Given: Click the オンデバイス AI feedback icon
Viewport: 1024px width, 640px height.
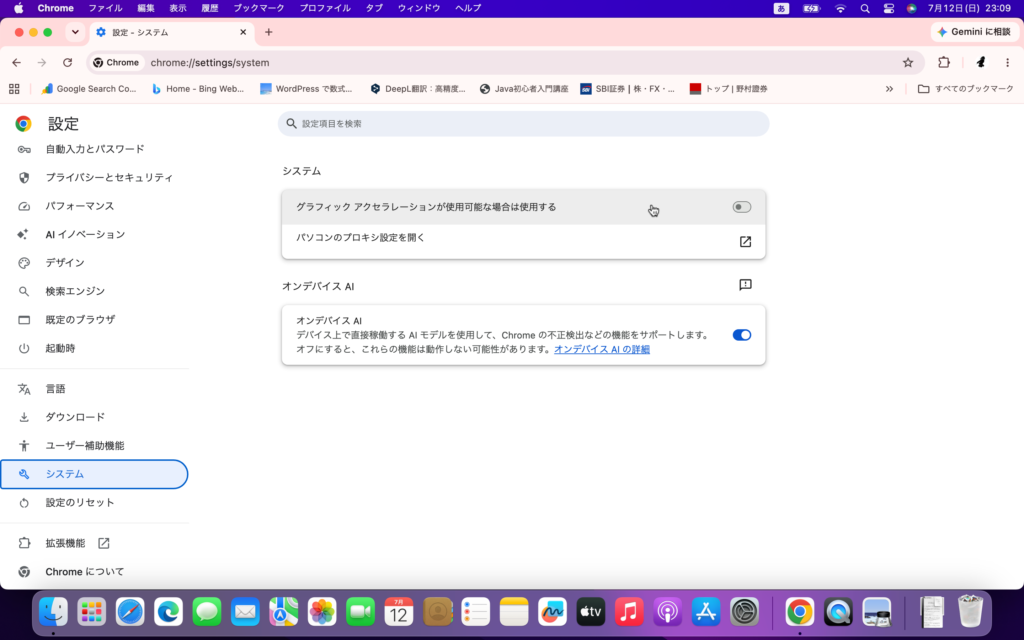Looking at the screenshot, I should (x=745, y=285).
